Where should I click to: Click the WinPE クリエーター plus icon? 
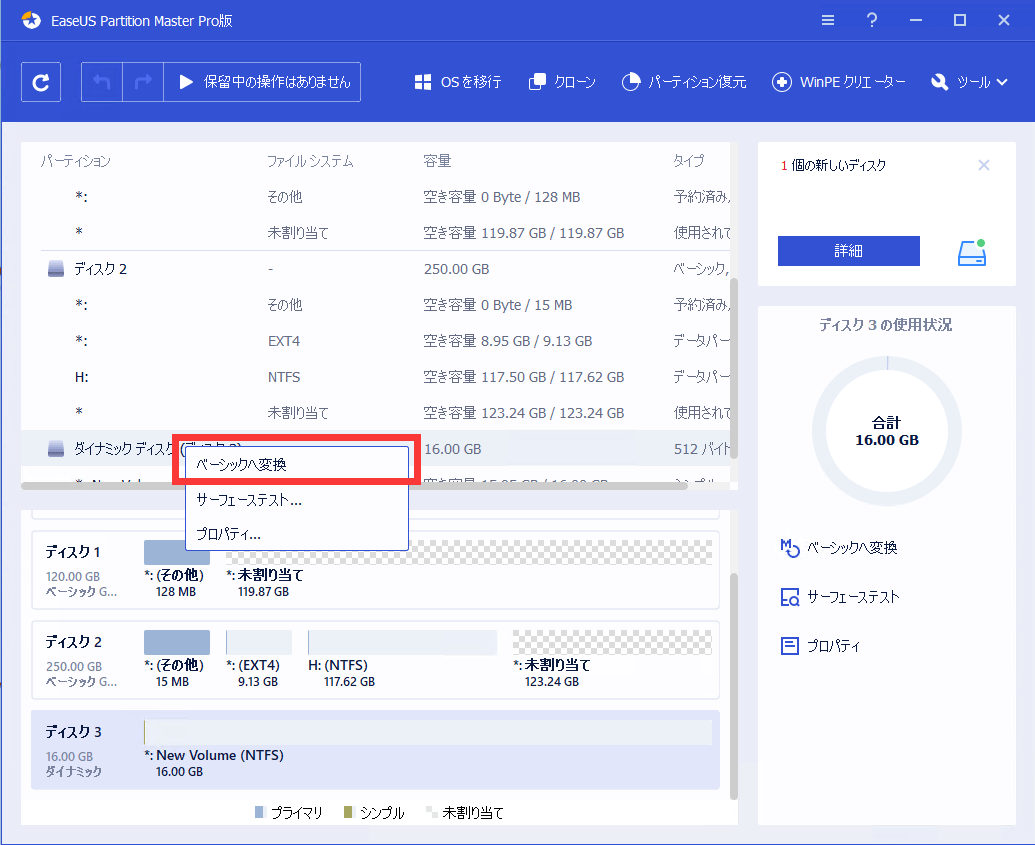[782, 82]
